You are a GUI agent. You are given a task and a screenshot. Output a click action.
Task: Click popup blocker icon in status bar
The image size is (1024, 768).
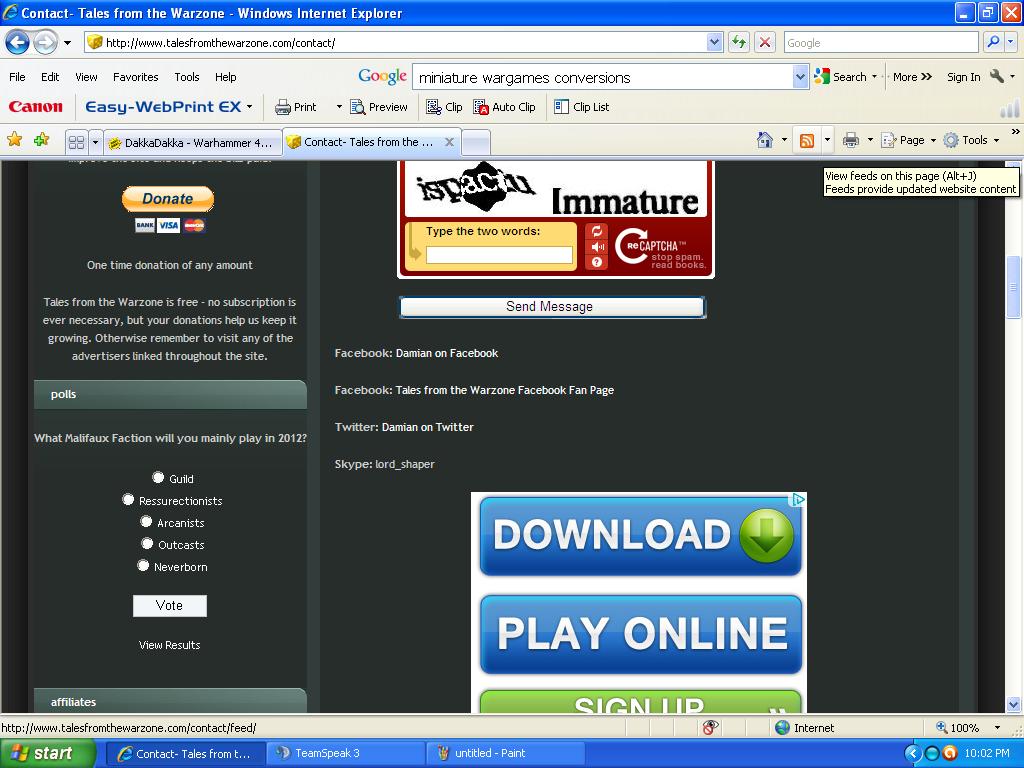710,728
